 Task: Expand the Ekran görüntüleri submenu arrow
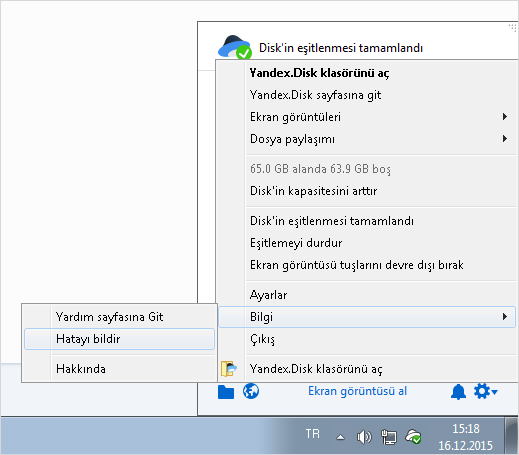click(505, 117)
